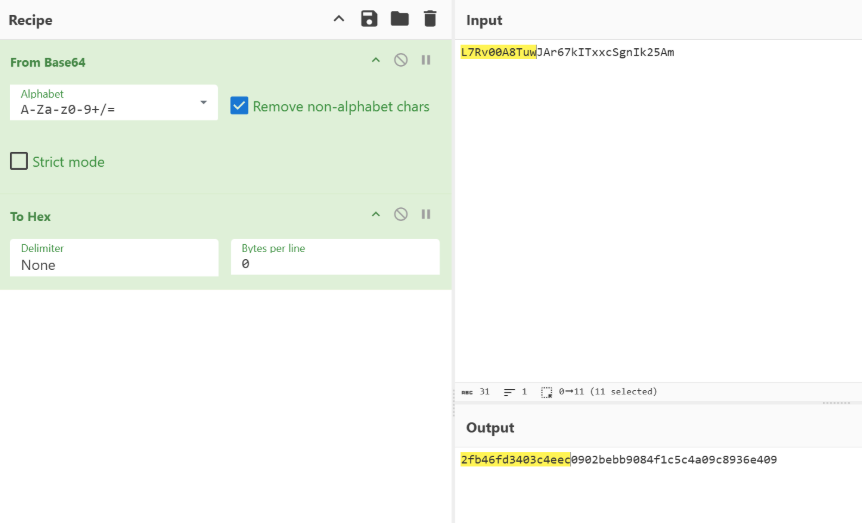Click the Base64 text in the Input pane
Viewport: 862px width, 523px height.
tap(567, 52)
